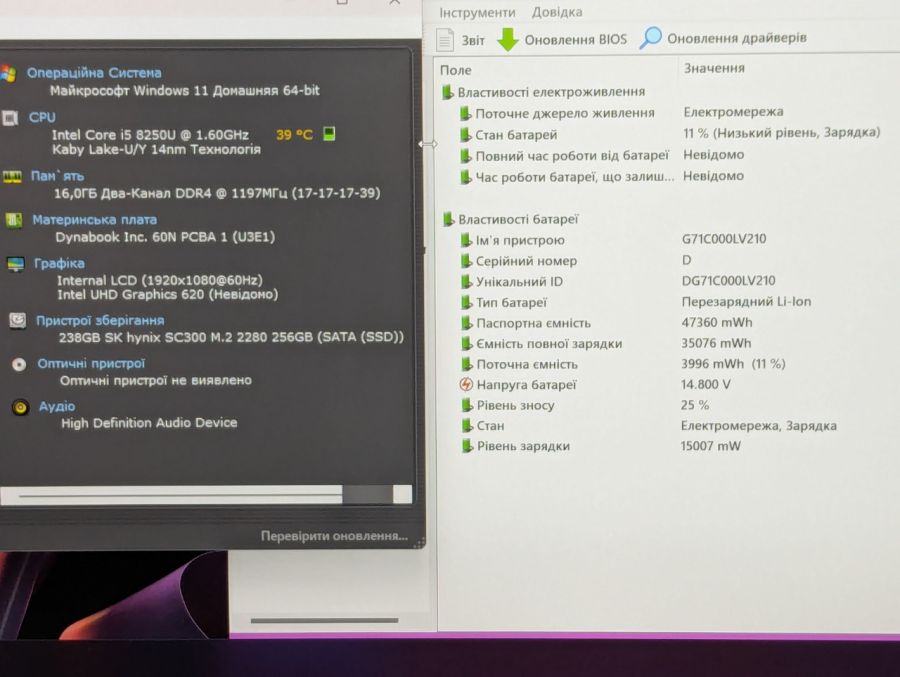The height and width of the screenshot is (677, 900).
Task: Select value 11 % (Низький рівень, Зарядка)
Action: pos(781,133)
